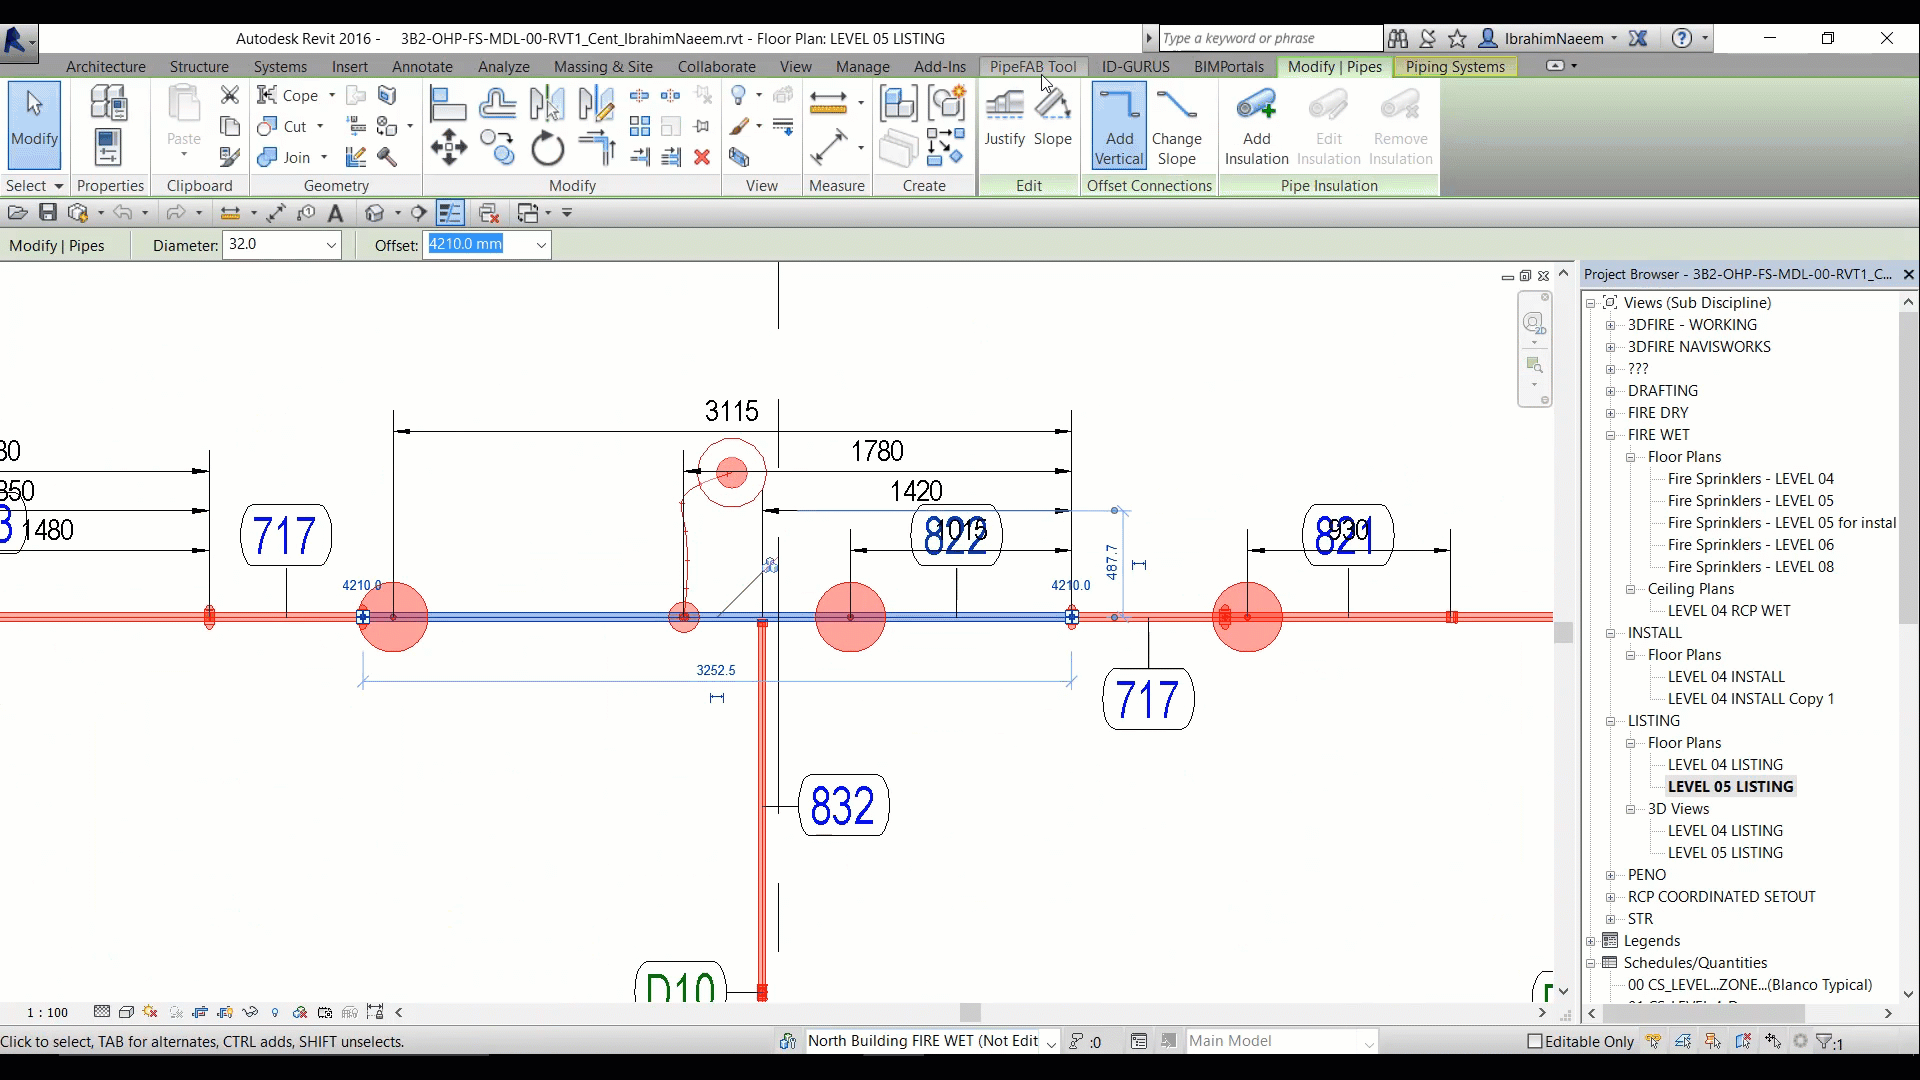The image size is (1920, 1080).
Task: Click the search keyword input field
Action: coord(1270,38)
